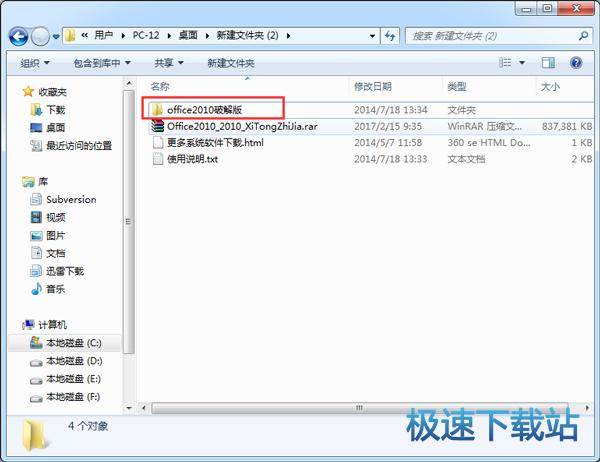Select the 更多系统软件下载.html file name
The image size is (600, 462).
(215, 143)
